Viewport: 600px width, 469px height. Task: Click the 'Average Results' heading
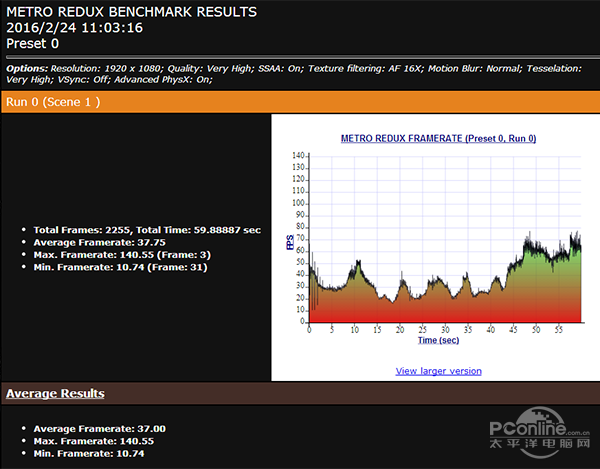pos(55,393)
